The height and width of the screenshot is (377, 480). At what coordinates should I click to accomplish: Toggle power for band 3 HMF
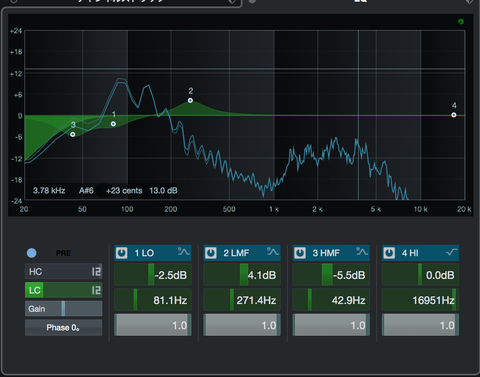coord(300,253)
